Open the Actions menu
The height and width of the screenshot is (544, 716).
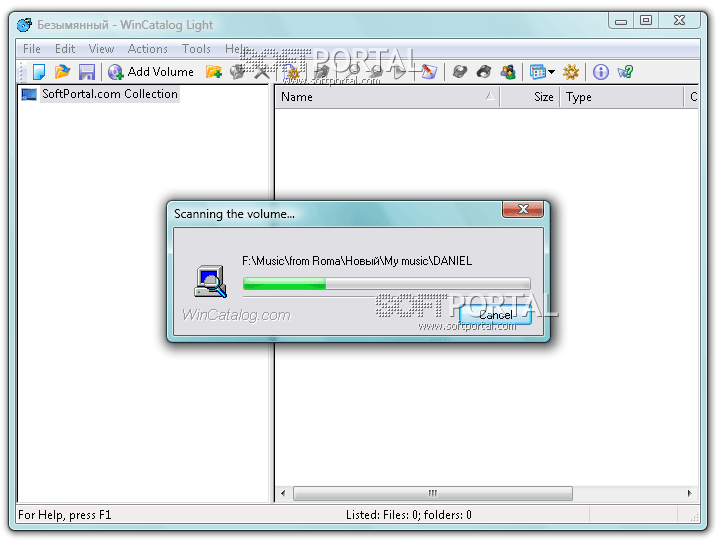147,48
